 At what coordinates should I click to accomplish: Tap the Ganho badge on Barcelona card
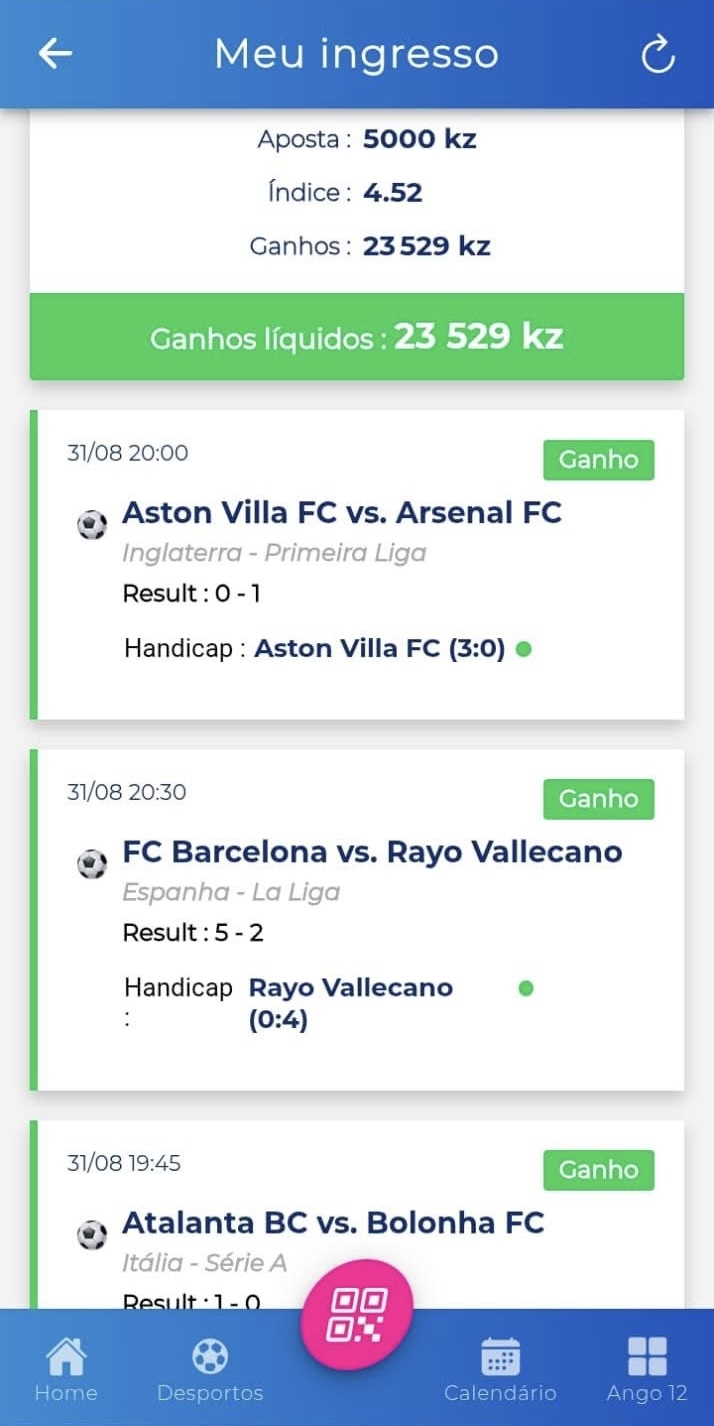pyautogui.click(x=599, y=799)
